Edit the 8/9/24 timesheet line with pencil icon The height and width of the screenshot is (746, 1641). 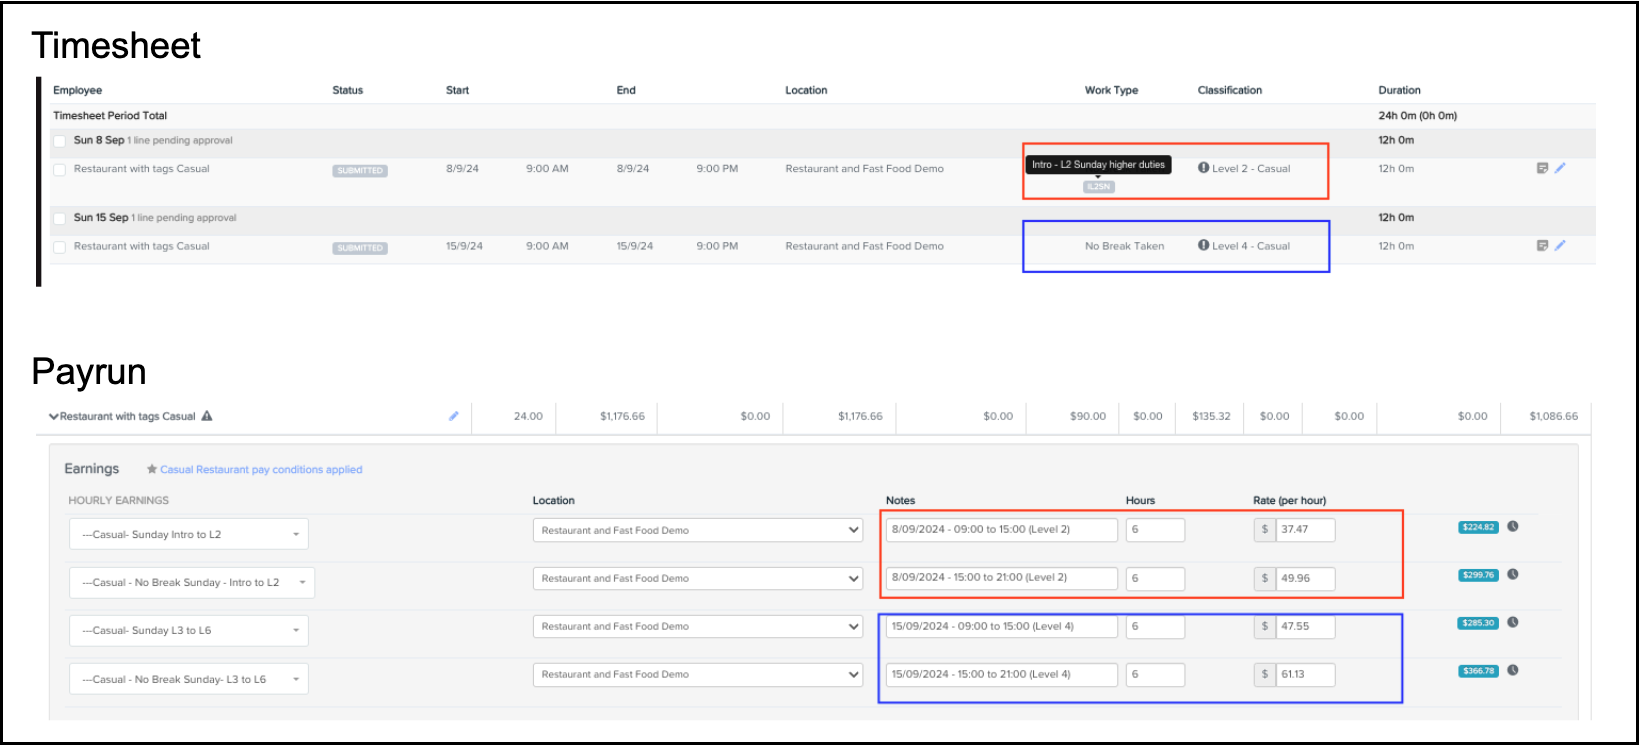[x=1560, y=168]
